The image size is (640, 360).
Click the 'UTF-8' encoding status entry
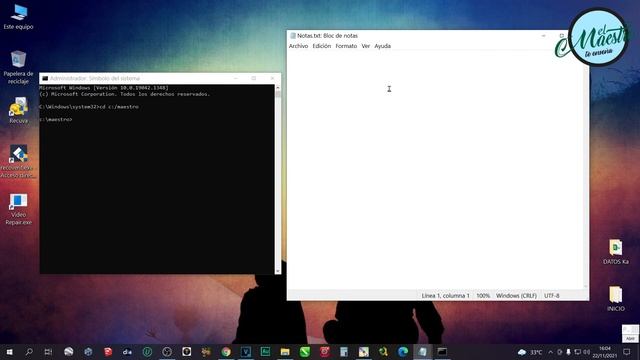click(551, 296)
